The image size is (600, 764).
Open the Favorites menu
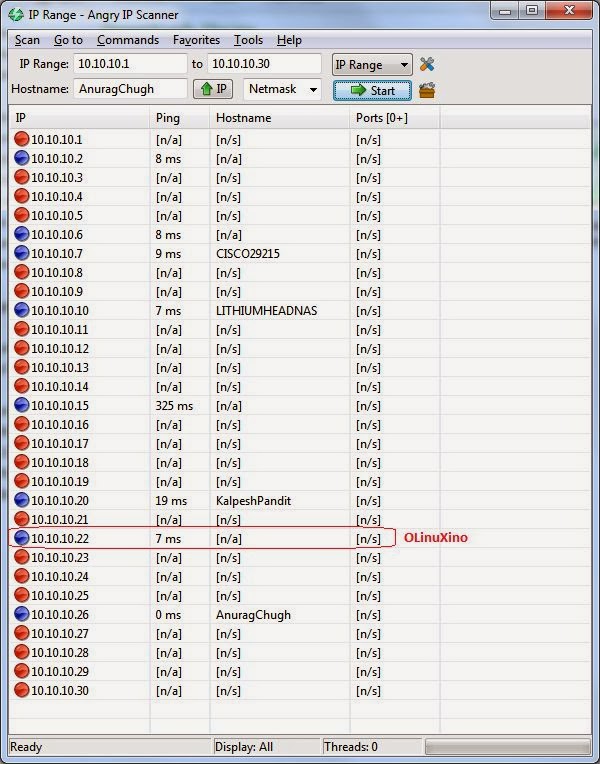[x=196, y=40]
